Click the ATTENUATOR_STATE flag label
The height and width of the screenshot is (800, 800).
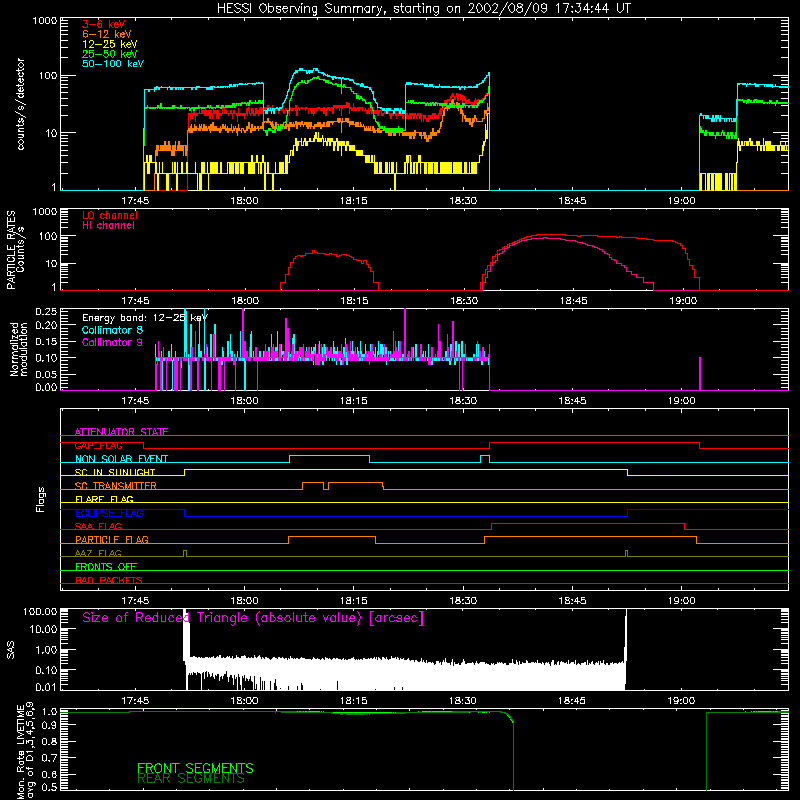click(x=121, y=432)
